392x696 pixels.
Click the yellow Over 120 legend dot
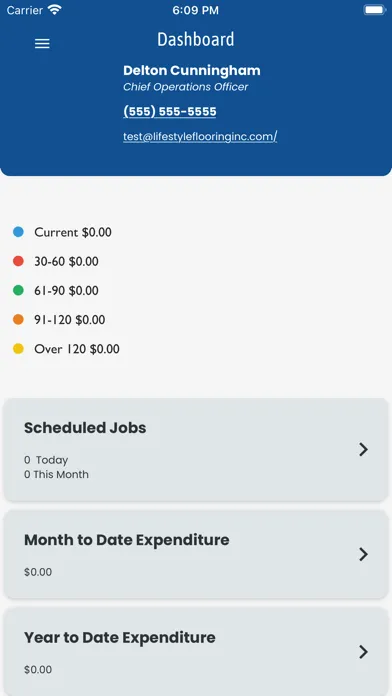click(18, 349)
